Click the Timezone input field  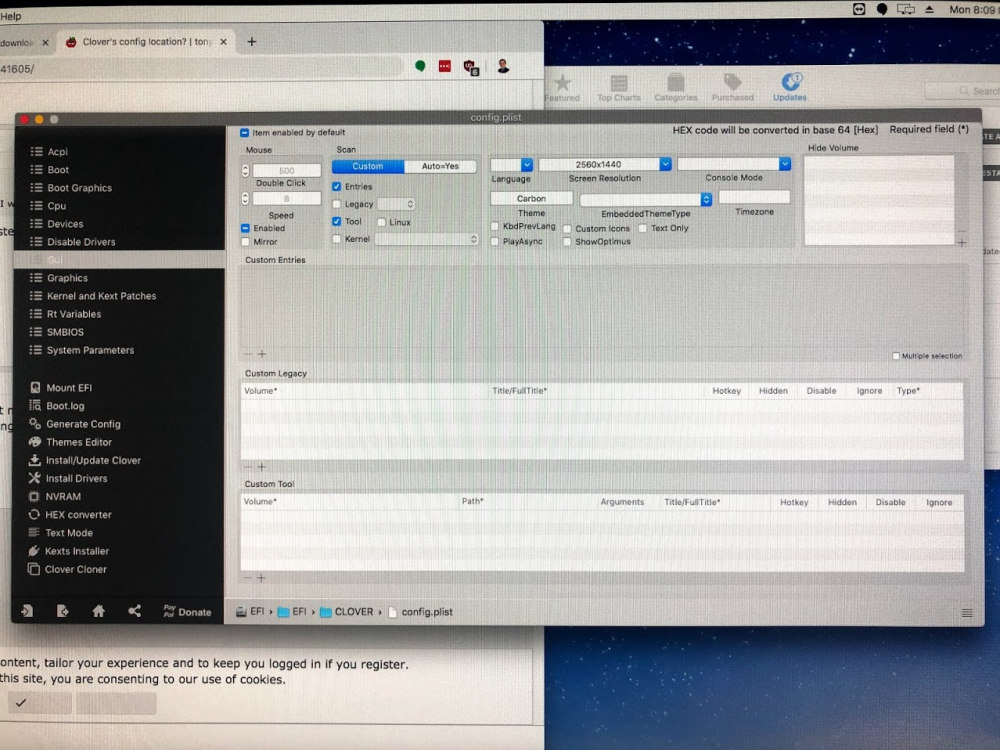[x=754, y=197]
